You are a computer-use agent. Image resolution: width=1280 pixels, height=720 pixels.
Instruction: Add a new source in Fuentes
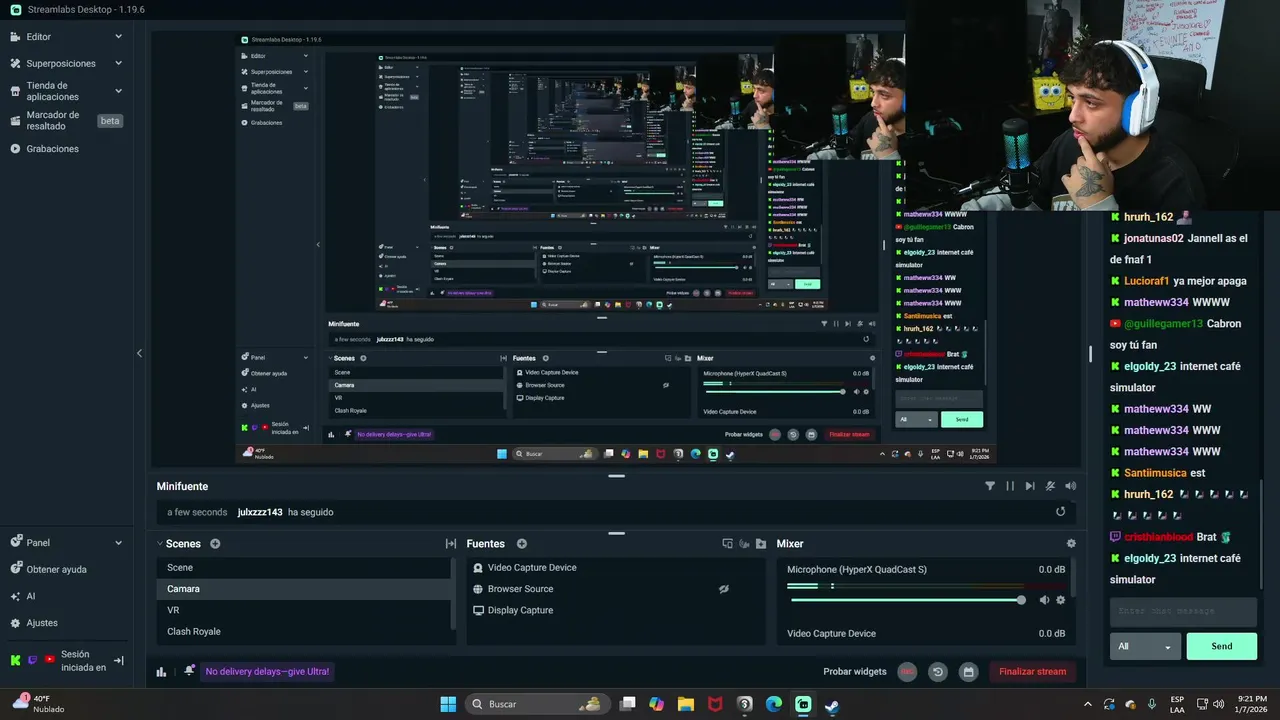pyautogui.click(x=522, y=544)
